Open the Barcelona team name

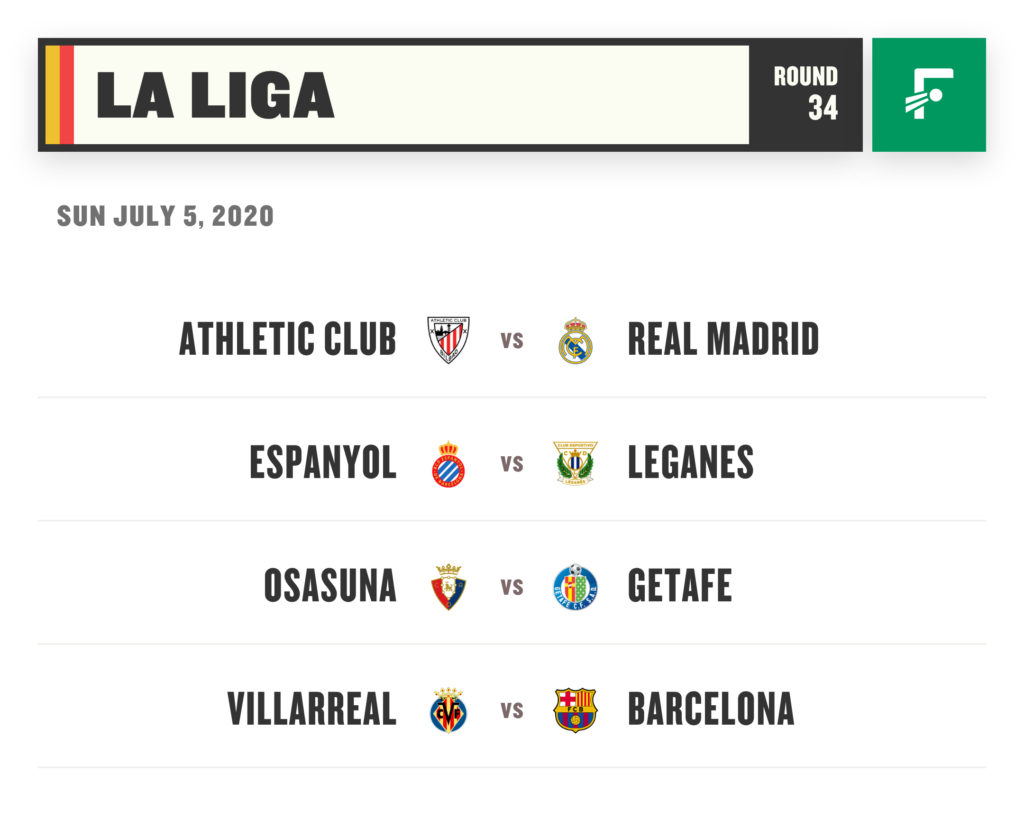click(711, 709)
